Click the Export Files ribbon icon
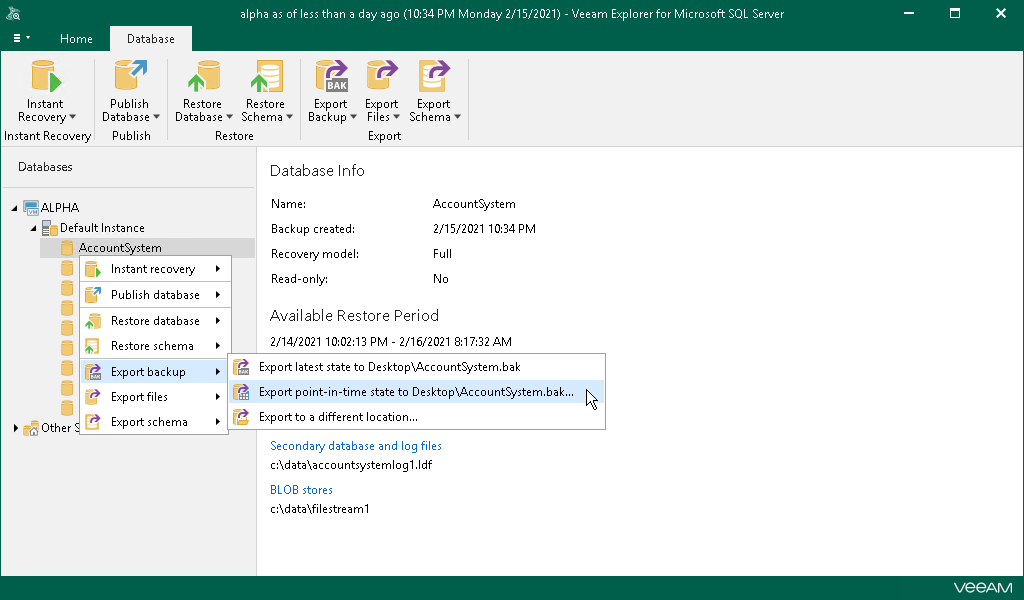Viewport: 1024px width, 600px height. click(382, 76)
